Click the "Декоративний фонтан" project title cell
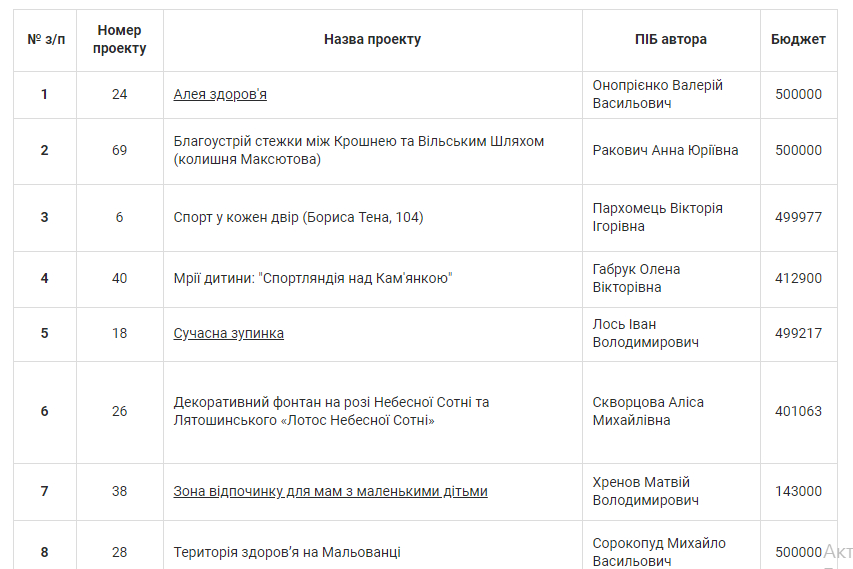Viewport: 853px width, 569px height. point(331,411)
